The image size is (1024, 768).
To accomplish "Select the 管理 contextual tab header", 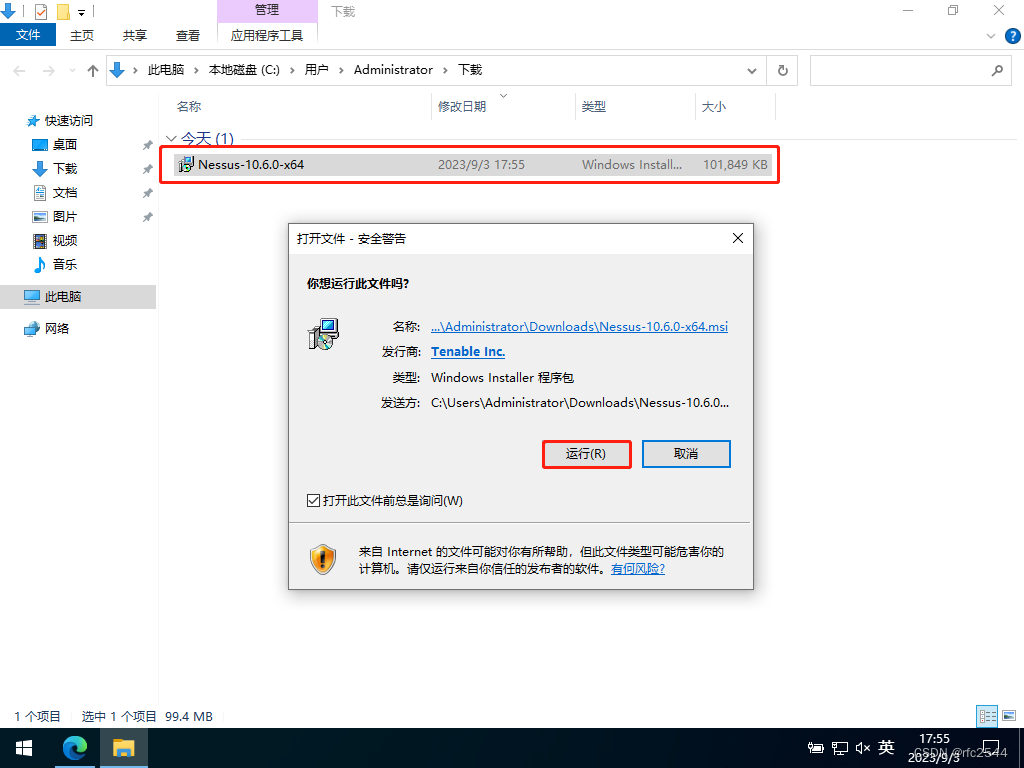I will coord(266,10).
